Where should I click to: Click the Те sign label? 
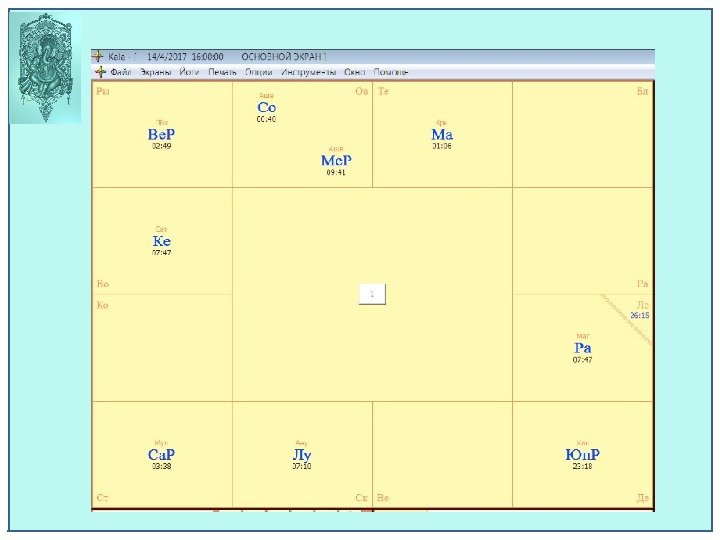(383, 91)
